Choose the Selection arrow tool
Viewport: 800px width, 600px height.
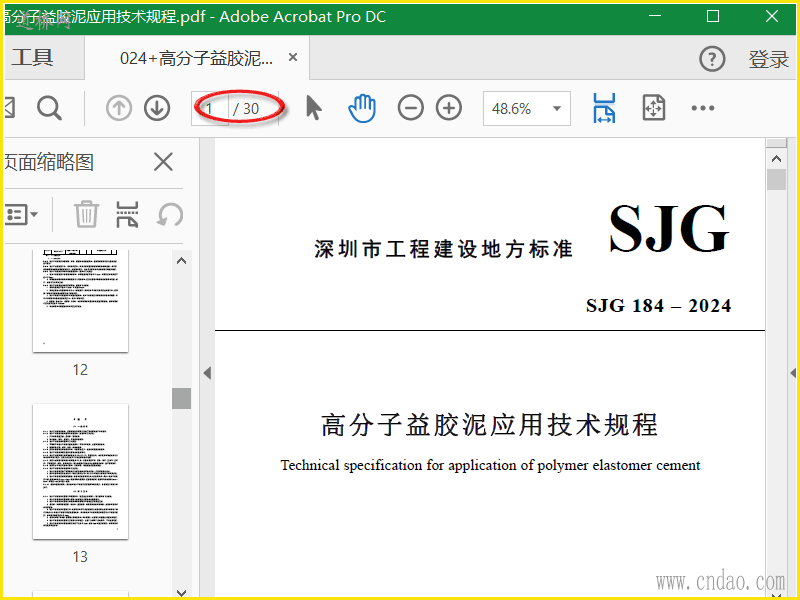click(314, 108)
